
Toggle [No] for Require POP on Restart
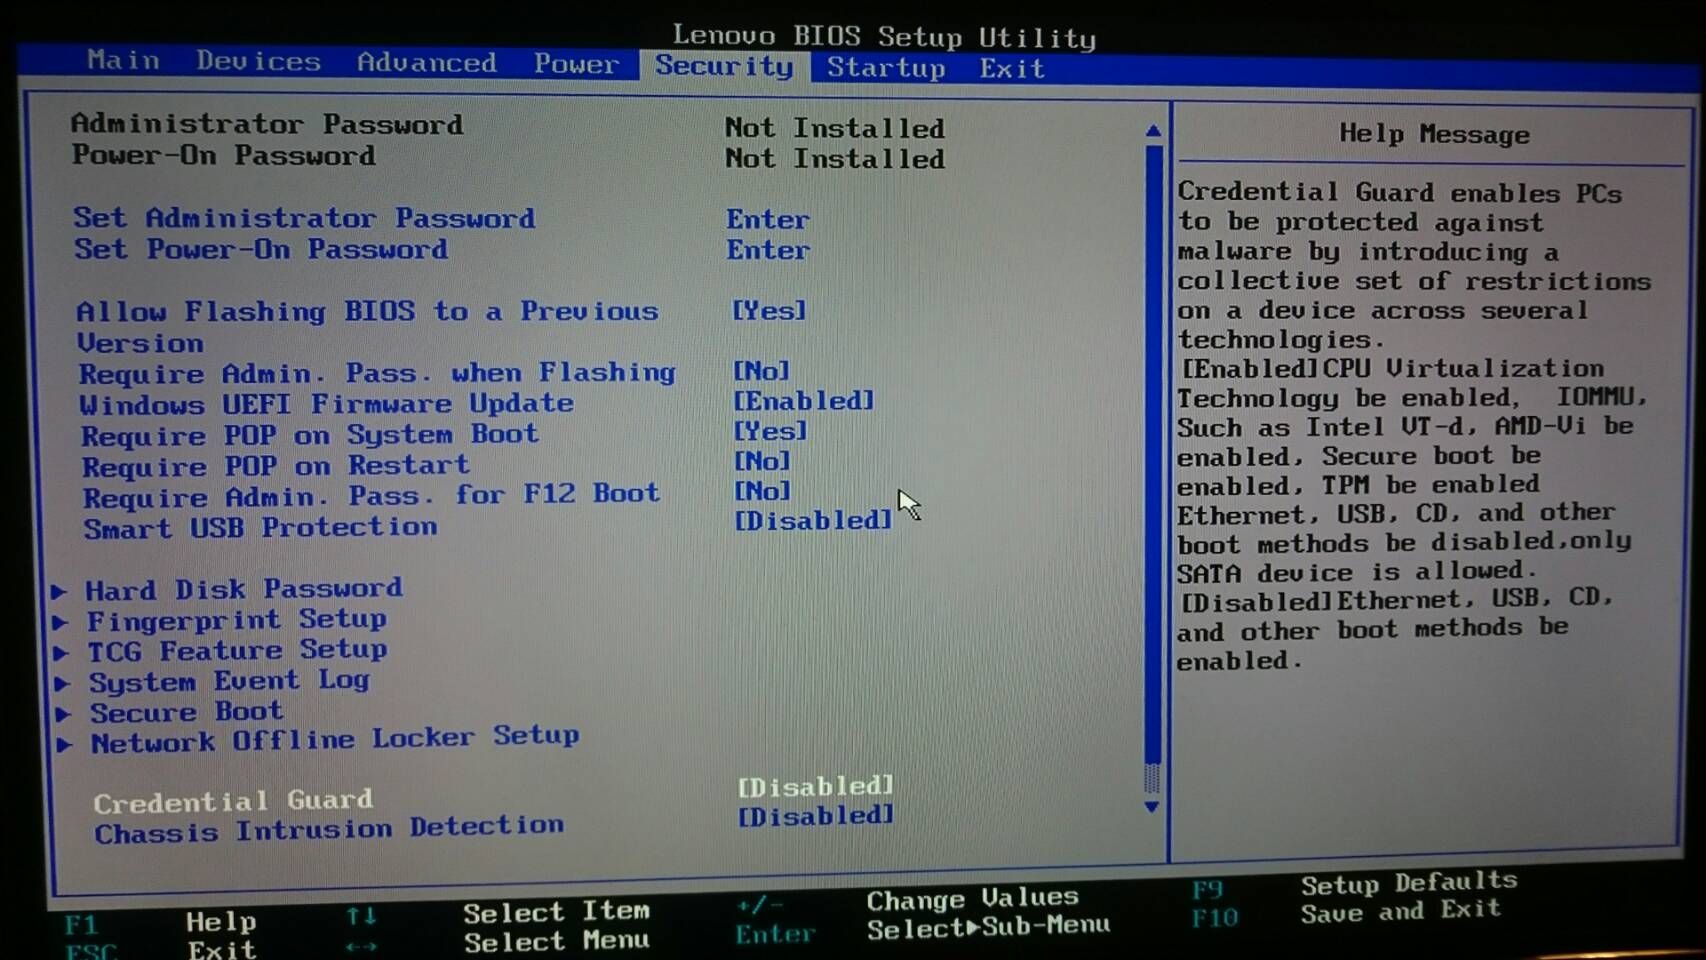(x=763, y=461)
